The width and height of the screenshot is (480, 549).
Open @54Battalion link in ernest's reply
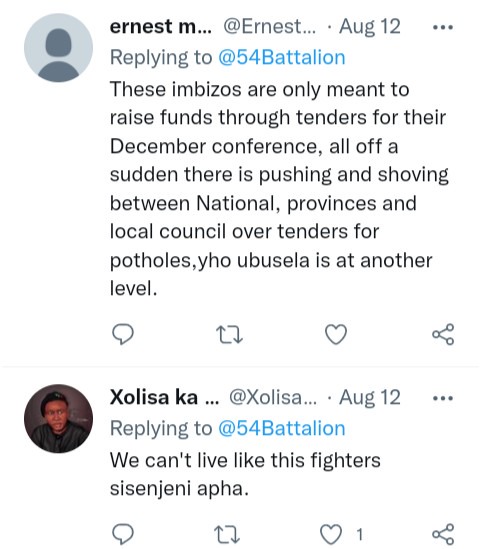(281, 57)
